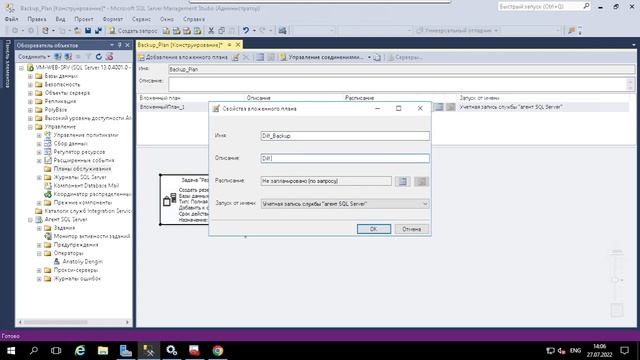Image resolution: width=640 pixels, height=360 pixels.
Task: Expand the Безопасность tree node
Action: pos(30,85)
